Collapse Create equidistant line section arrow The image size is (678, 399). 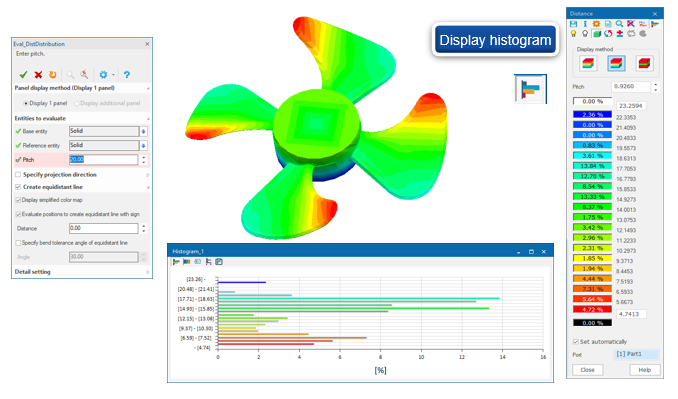coord(147,187)
